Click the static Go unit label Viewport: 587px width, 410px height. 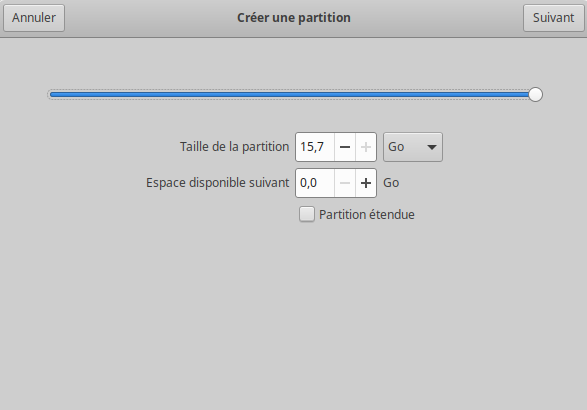[391, 183]
